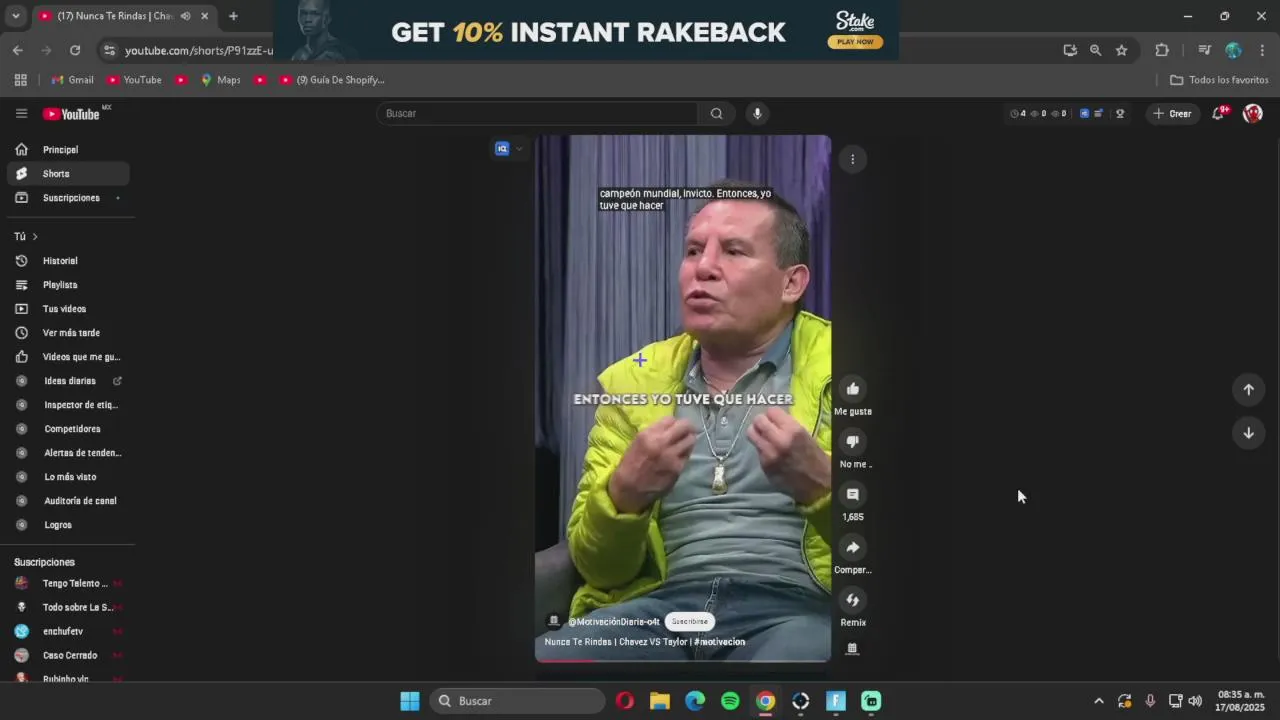The width and height of the screenshot is (1280, 720).
Task: Toggle the YouTube hamburger guide menu
Action: click(21, 113)
